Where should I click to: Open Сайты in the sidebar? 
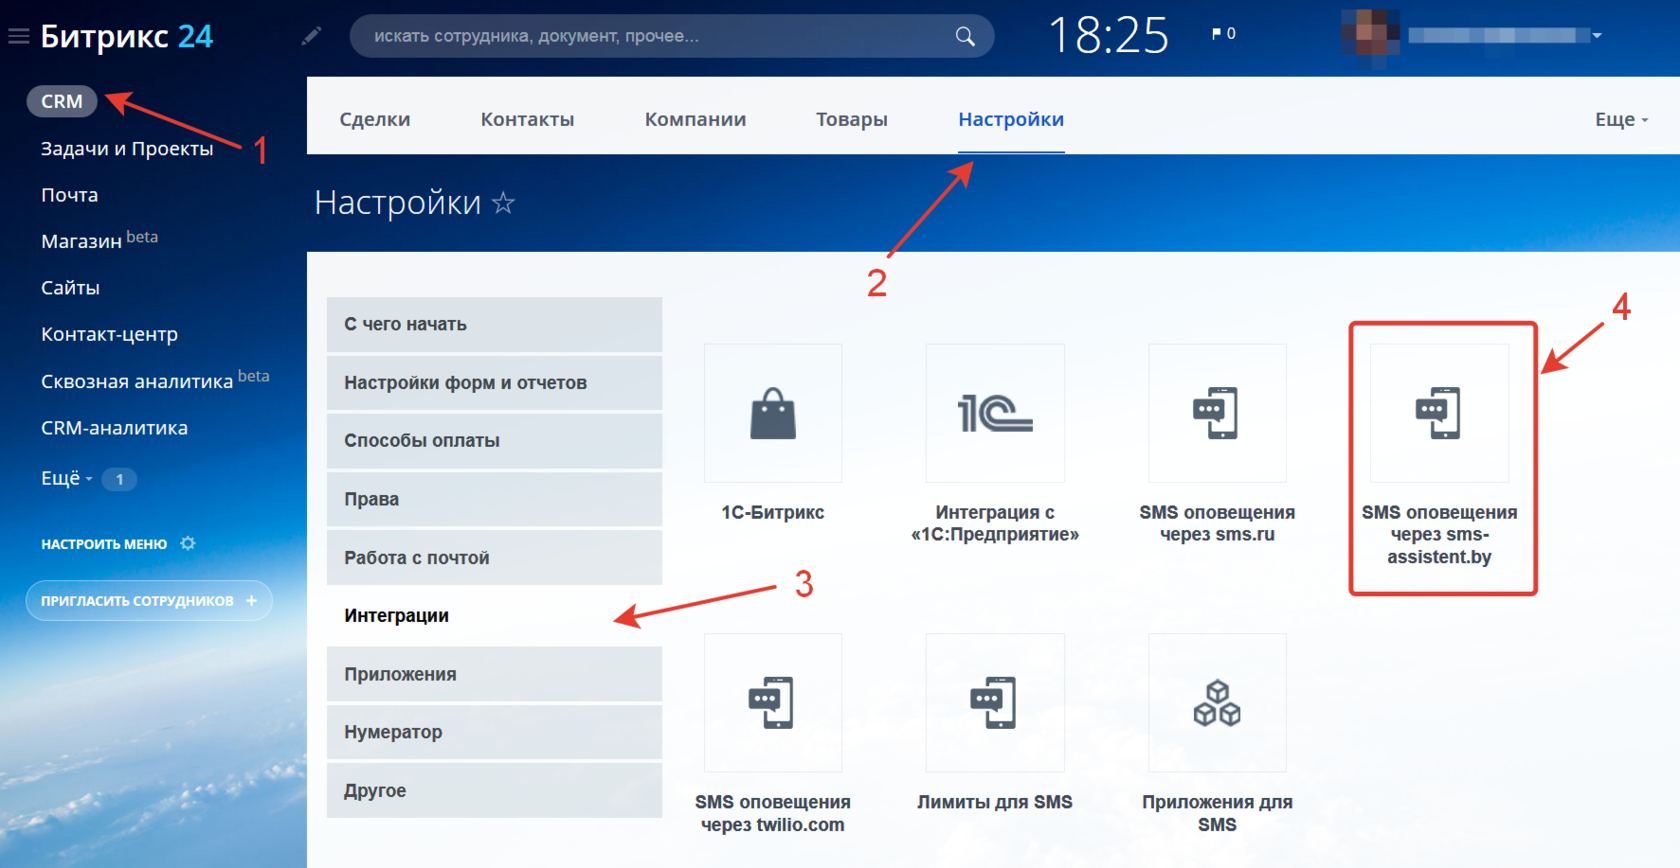pos(70,288)
